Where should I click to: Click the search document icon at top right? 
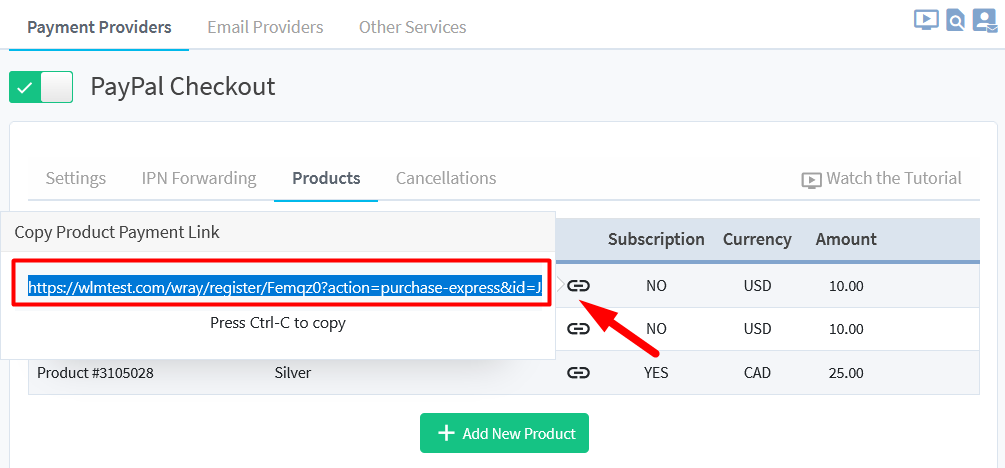coord(956,20)
